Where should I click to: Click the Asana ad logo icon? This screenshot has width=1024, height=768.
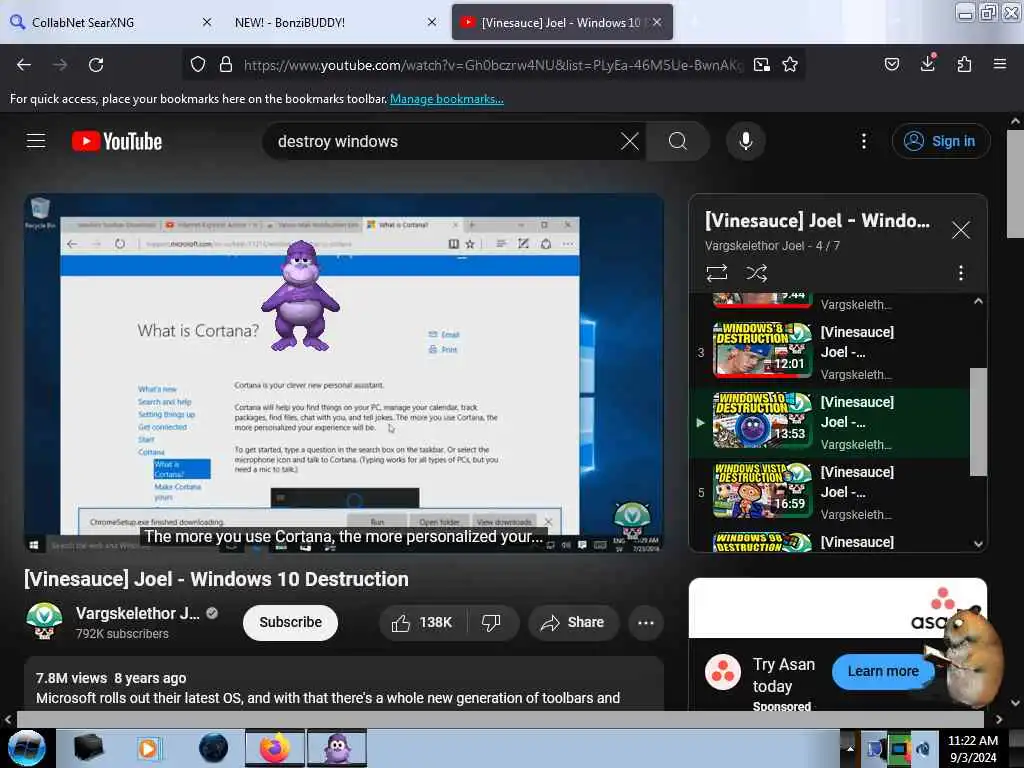pyautogui.click(x=723, y=671)
